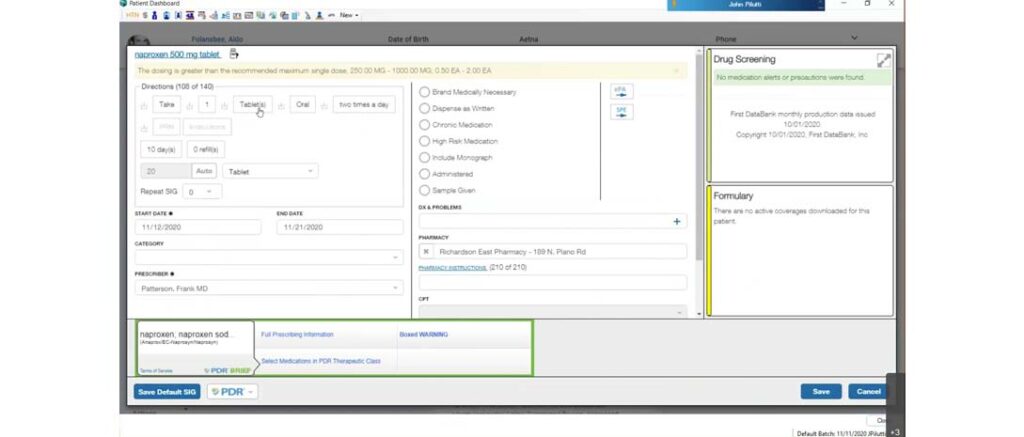The width and height of the screenshot is (1024, 437).
Task: Click the two times a day frequency field
Action: pos(364,105)
